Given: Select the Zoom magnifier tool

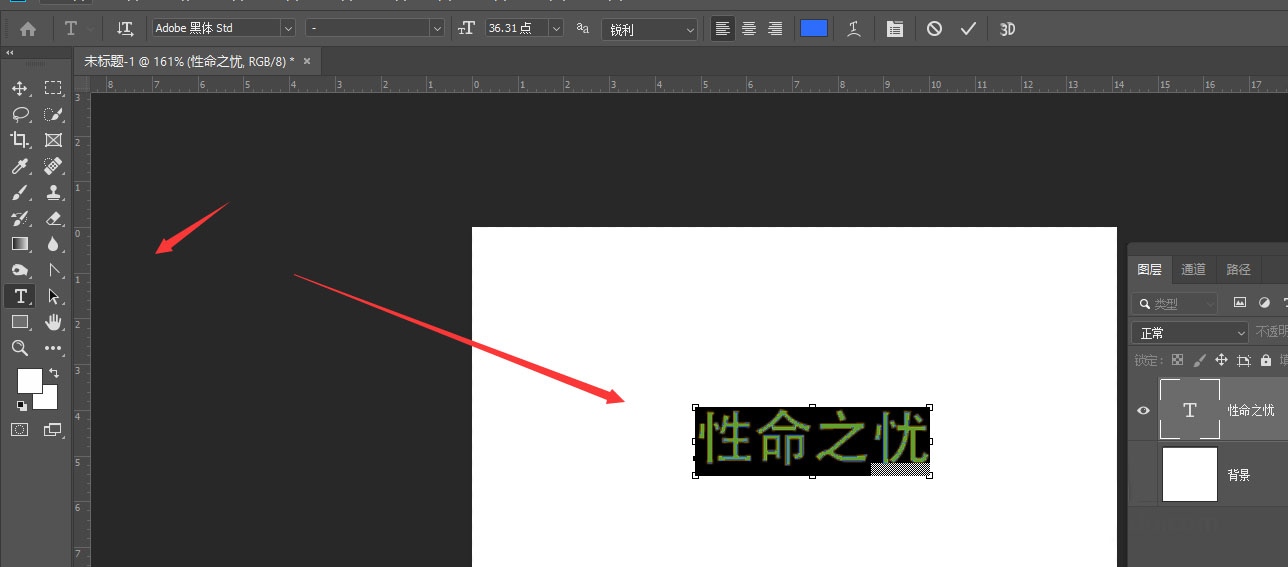Looking at the screenshot, I should click(20, 348).
